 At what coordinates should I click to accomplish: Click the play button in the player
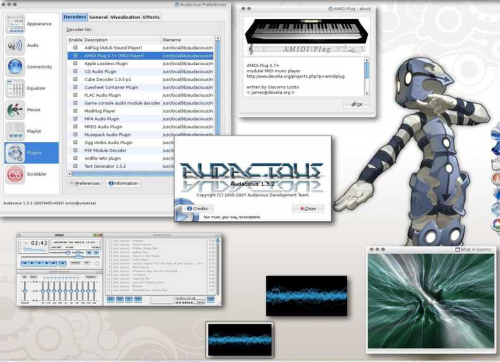coord(32,263)
